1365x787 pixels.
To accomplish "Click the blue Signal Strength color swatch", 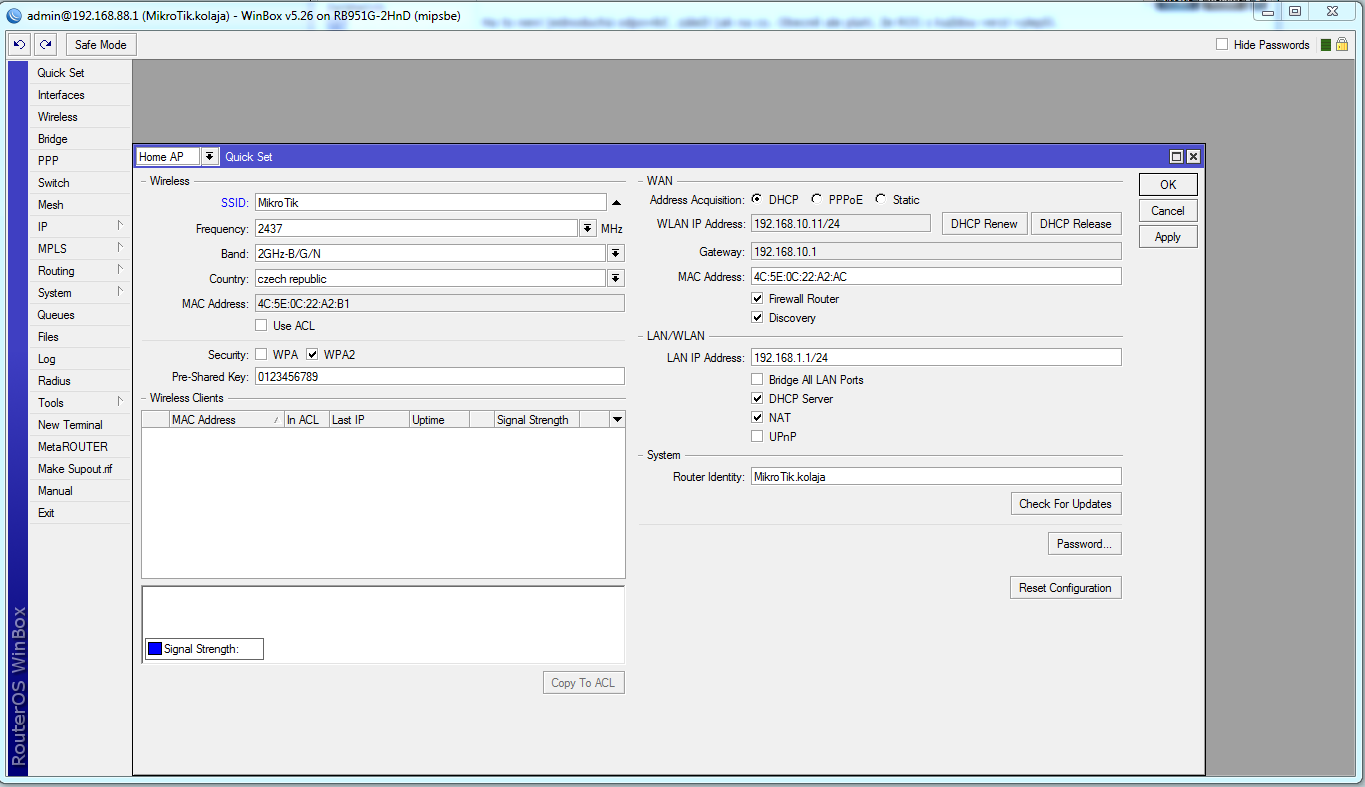I will click(155, 649).
